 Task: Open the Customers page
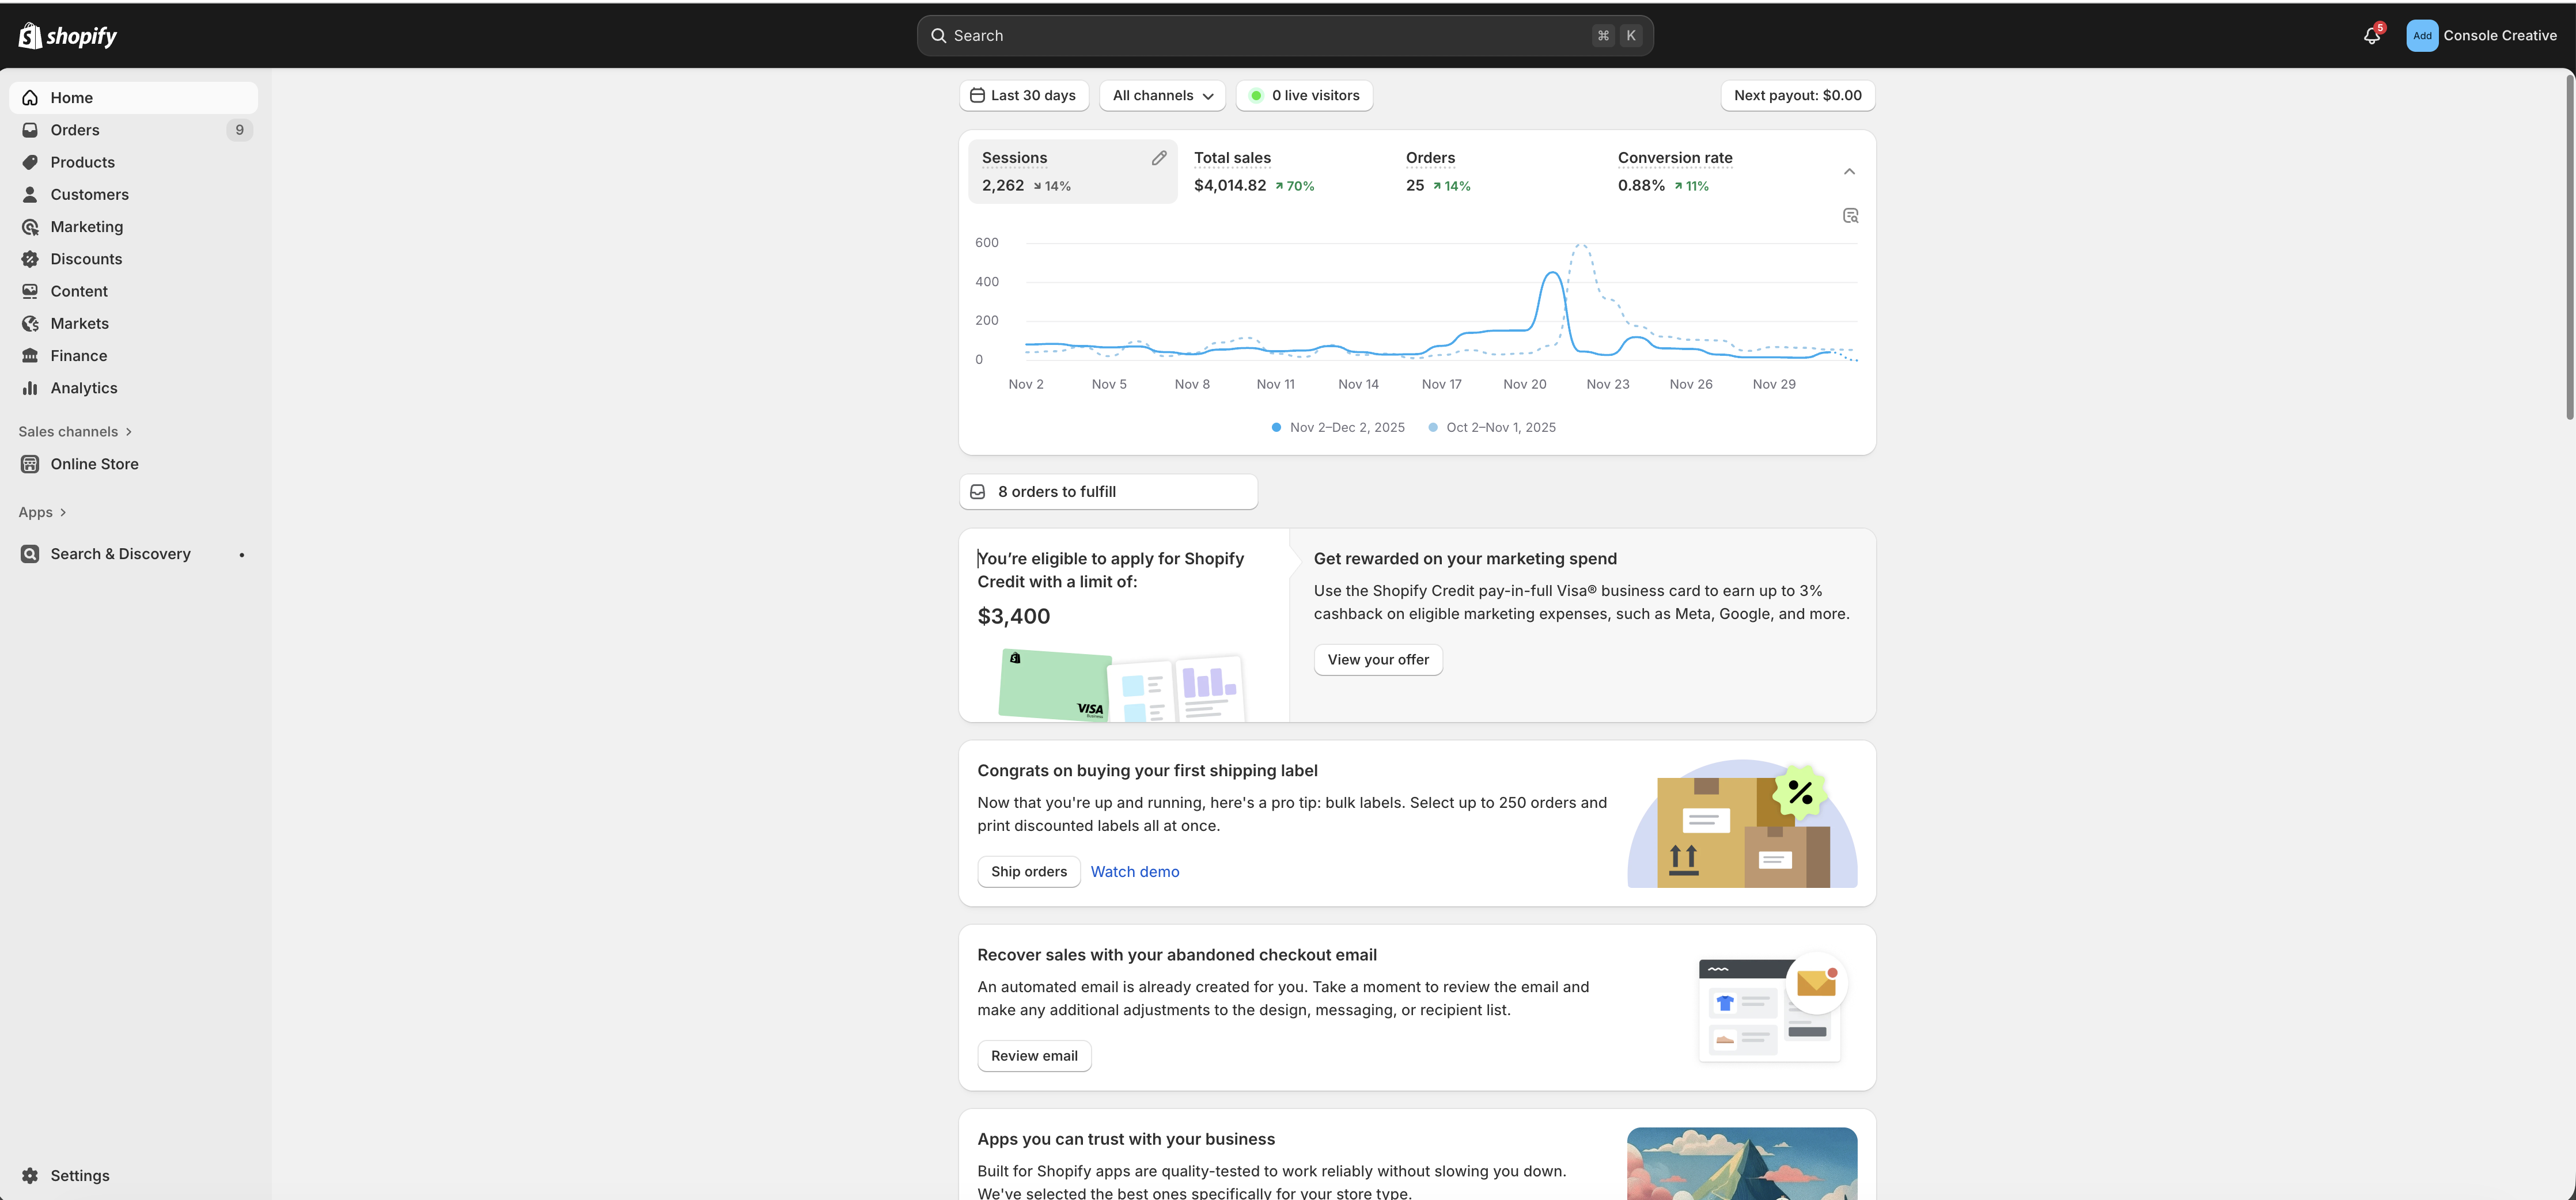pyautogui.click(x=90, y=194)
